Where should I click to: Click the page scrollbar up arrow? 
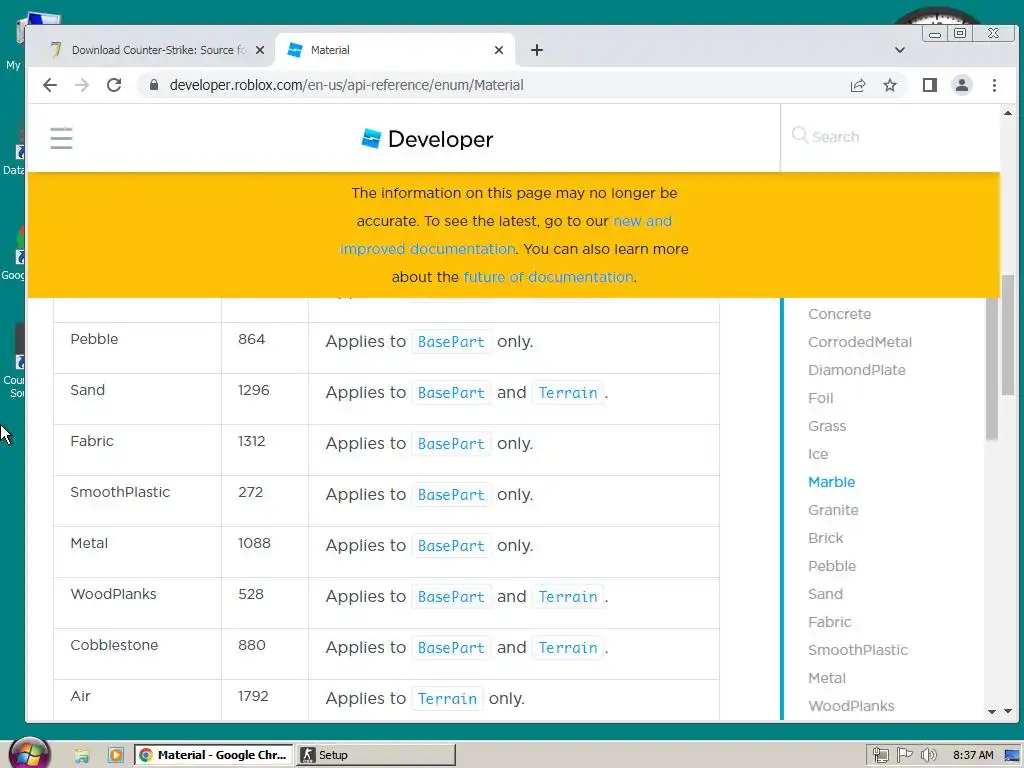point(1008,113)
